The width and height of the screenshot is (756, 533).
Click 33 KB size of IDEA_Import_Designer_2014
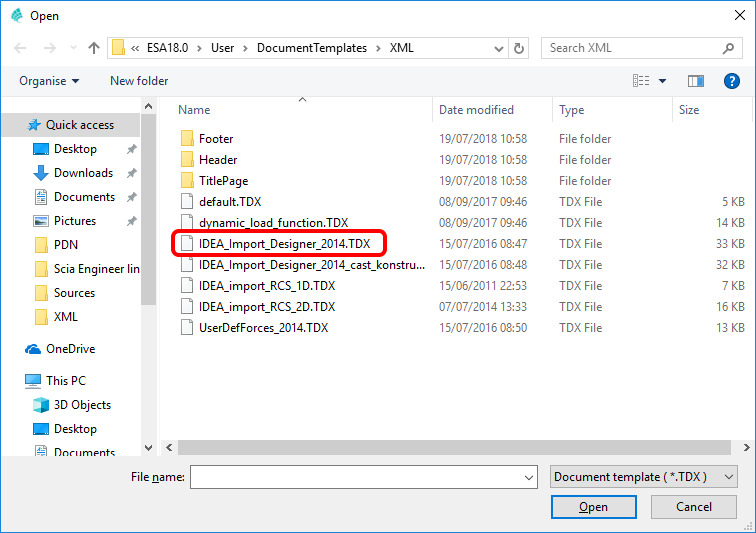730,244
